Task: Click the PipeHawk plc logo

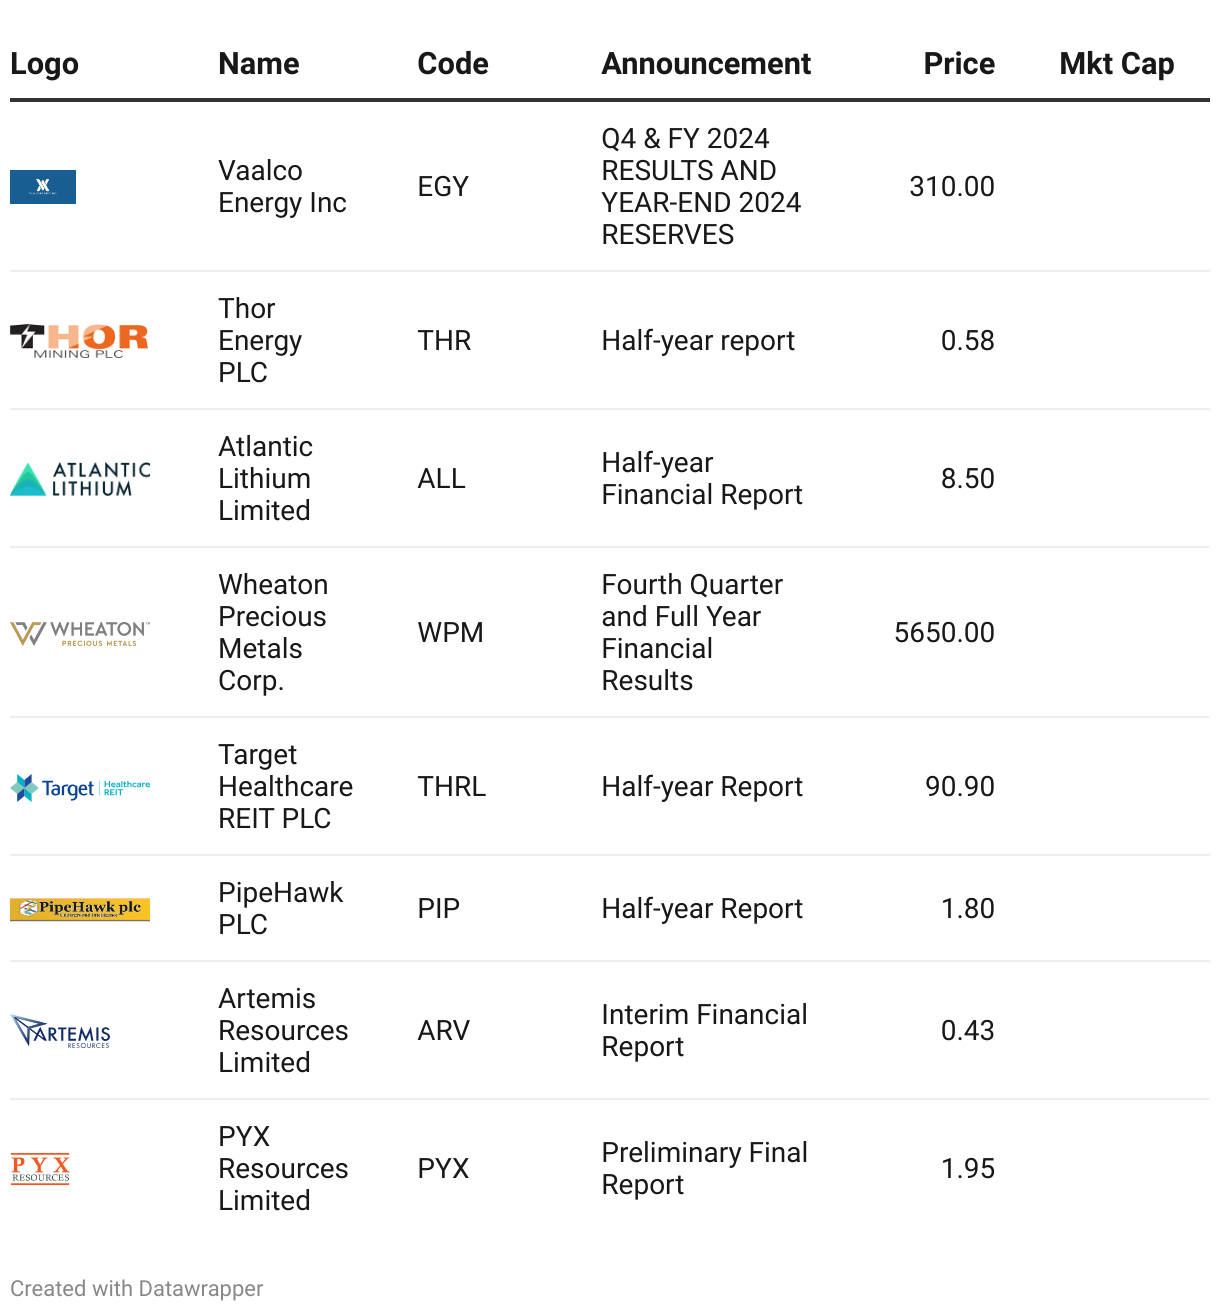Action: [x=80, y=909]
